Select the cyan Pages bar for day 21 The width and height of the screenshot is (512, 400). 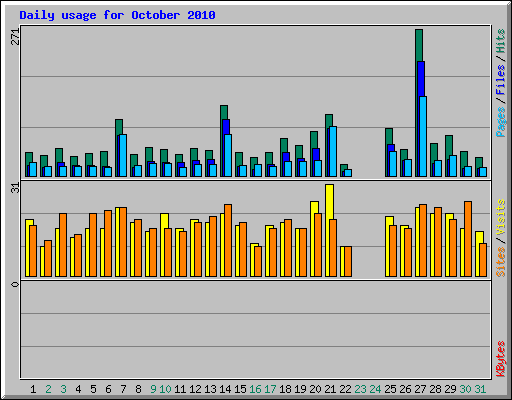[333, 151]
